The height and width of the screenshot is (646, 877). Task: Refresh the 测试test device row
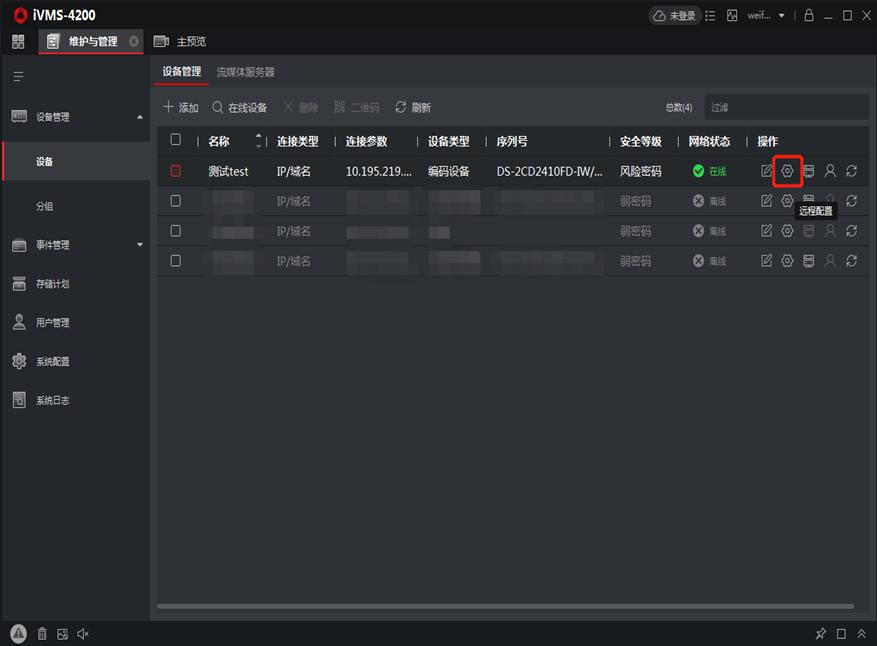point(851,171)
